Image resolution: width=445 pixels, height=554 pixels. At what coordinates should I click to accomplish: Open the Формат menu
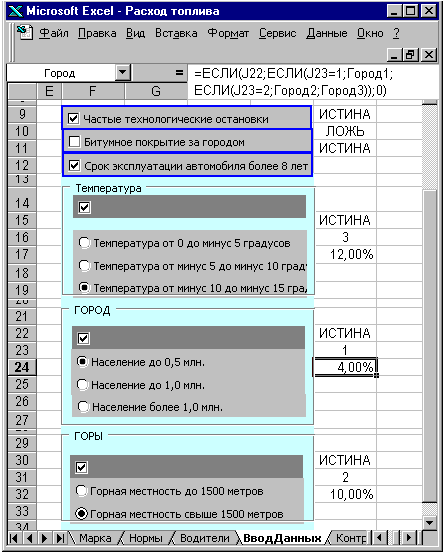(228, 33)
